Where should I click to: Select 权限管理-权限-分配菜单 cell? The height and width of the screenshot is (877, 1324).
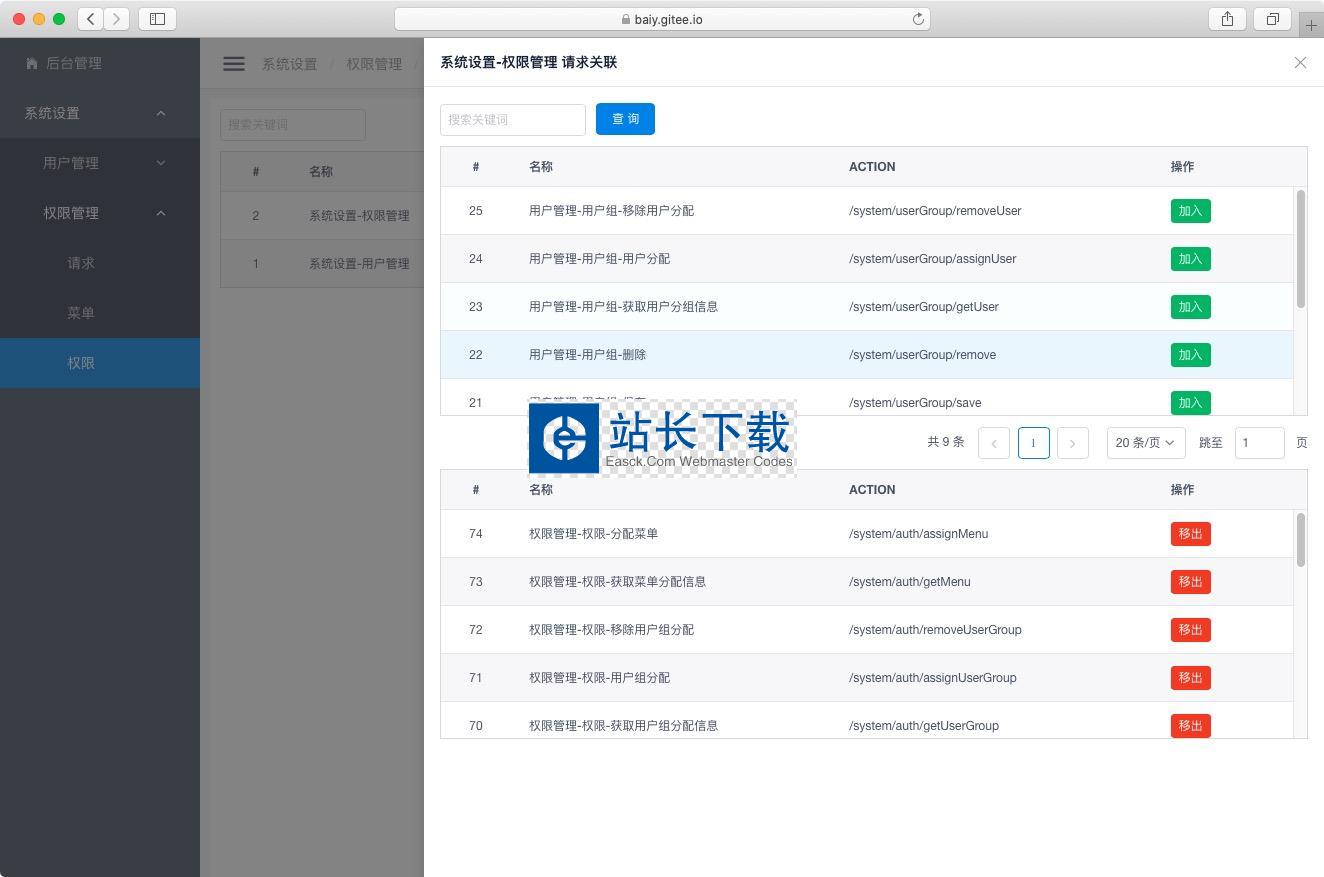593,534
